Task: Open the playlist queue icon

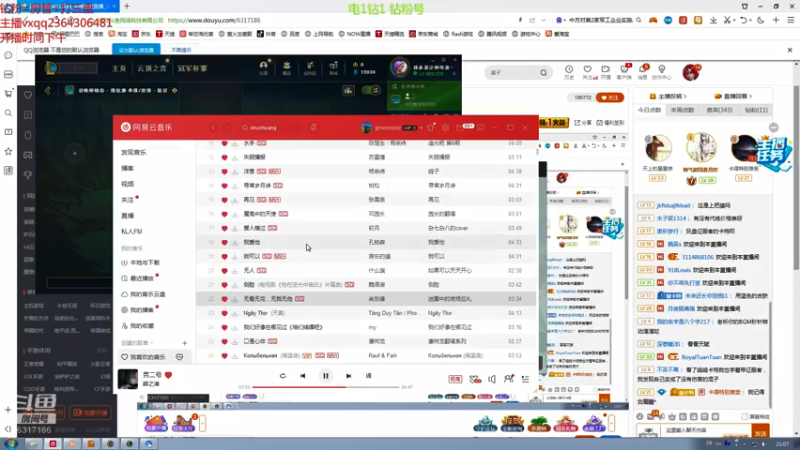Action: [x=525, y=379]
